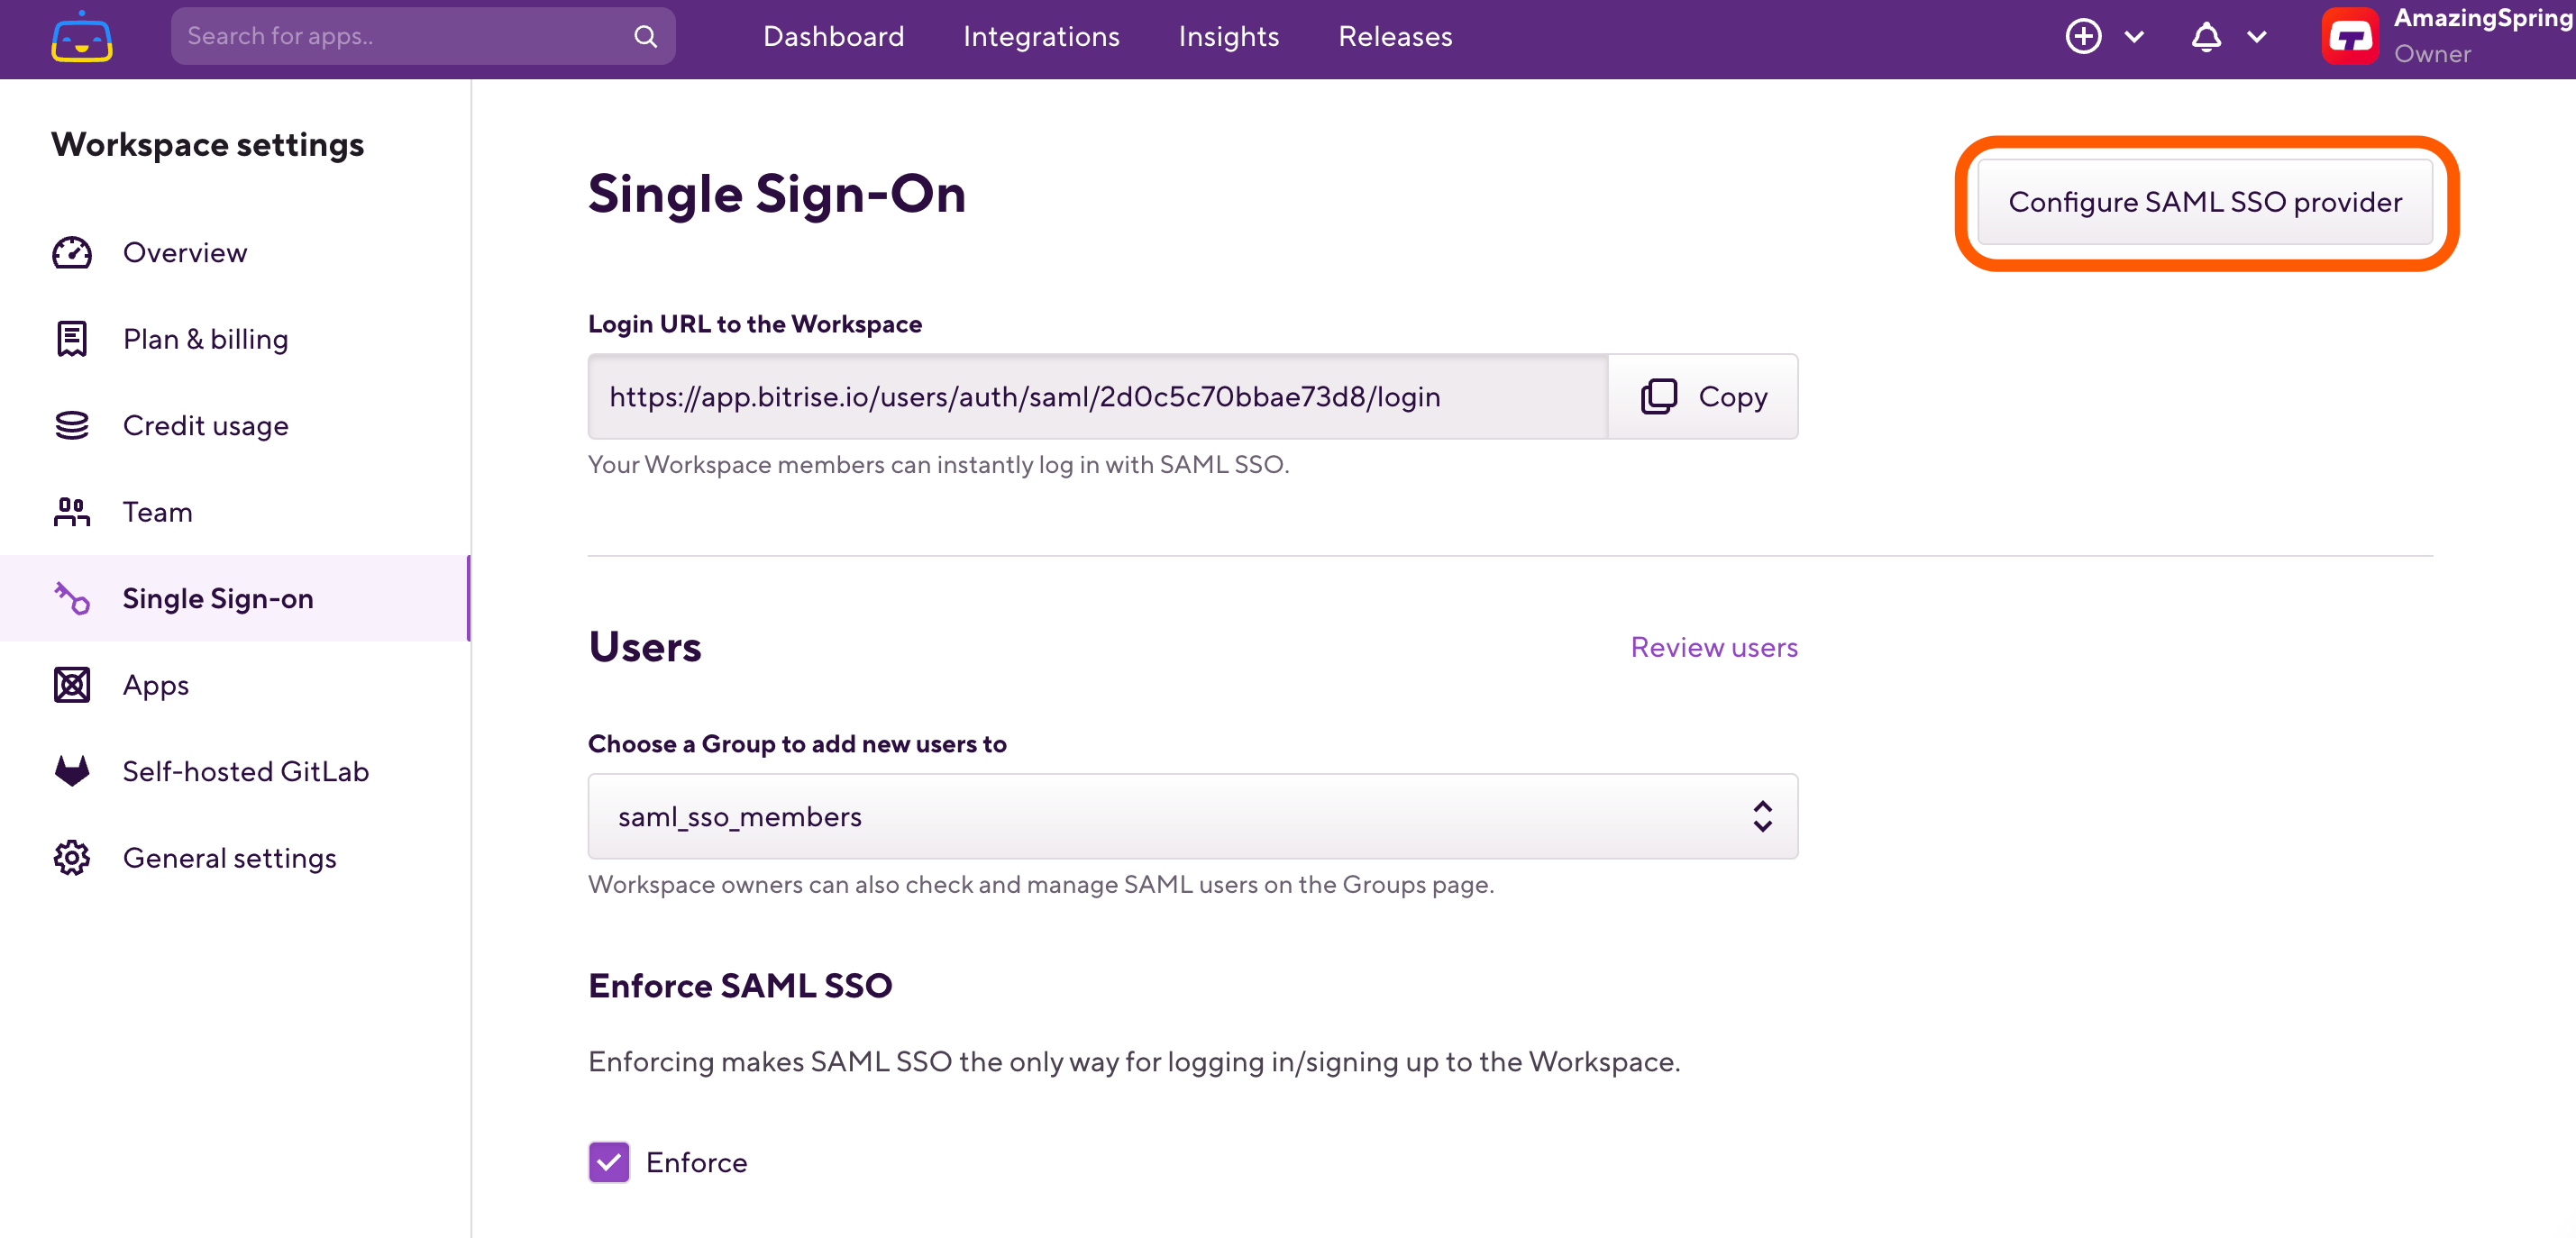
Task: Open Self-hosted GitLab settings
Action: tap(235, 771)
